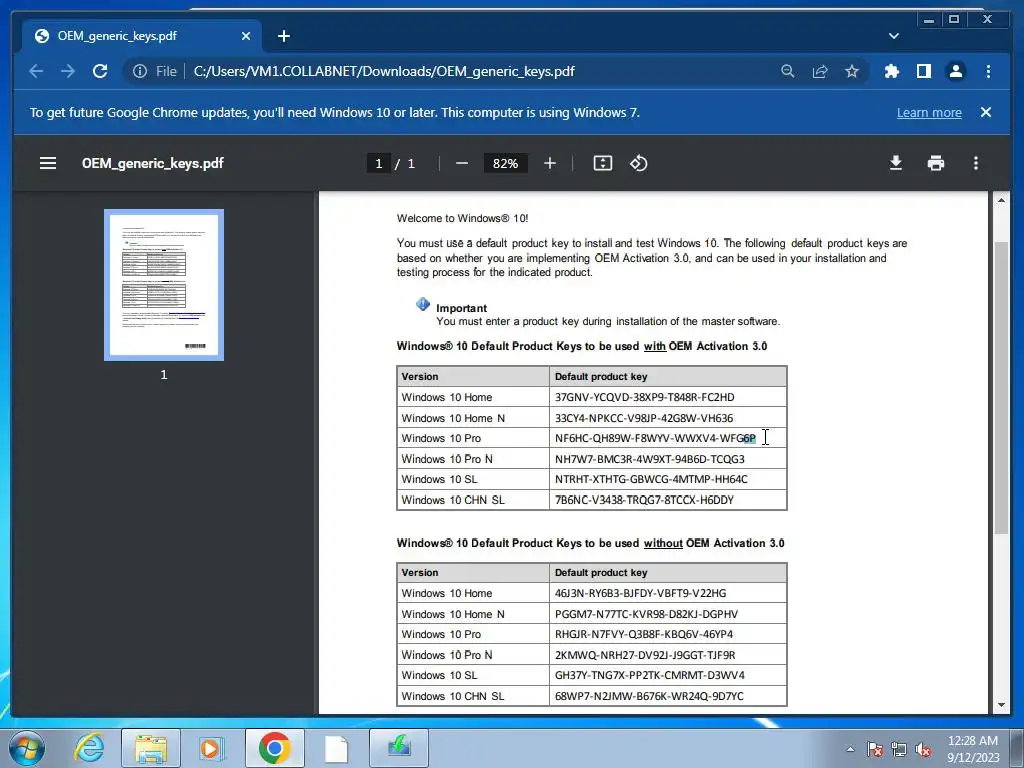Open the Windows Start menu orb
1024x768 pixels.
pyautogui.click(x=27, y=748)
